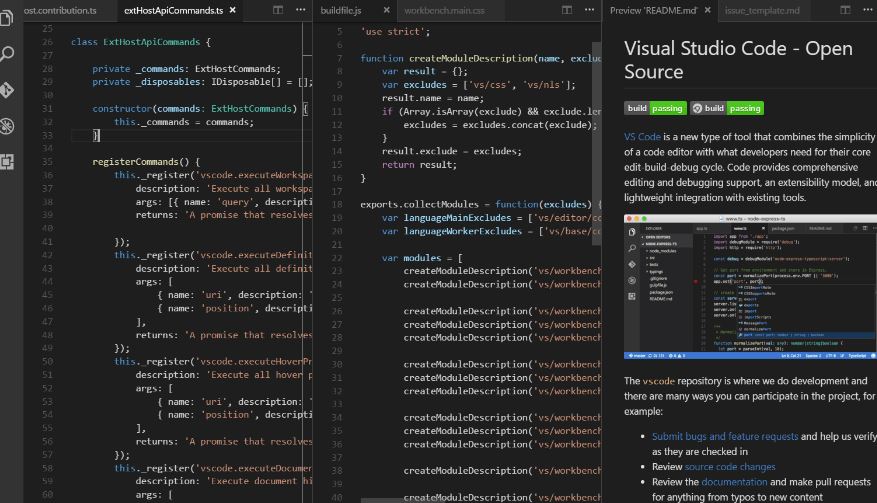Screen dimensions: 877x503
Task: Click the VS Code screenshot in the README
Action: (x=751, y=286)
